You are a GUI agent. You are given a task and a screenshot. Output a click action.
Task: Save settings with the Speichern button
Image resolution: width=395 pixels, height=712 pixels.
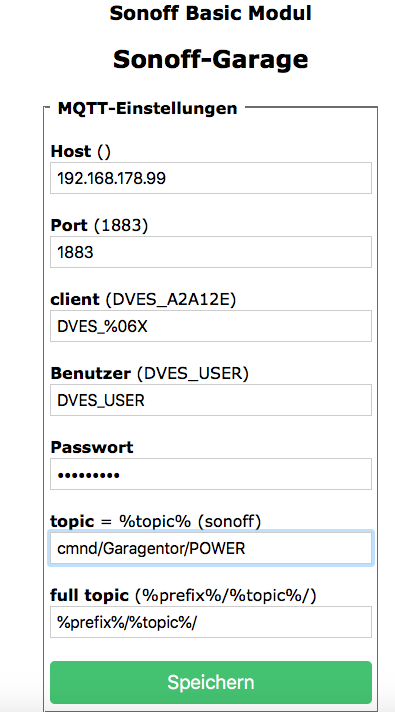point(211,682)
